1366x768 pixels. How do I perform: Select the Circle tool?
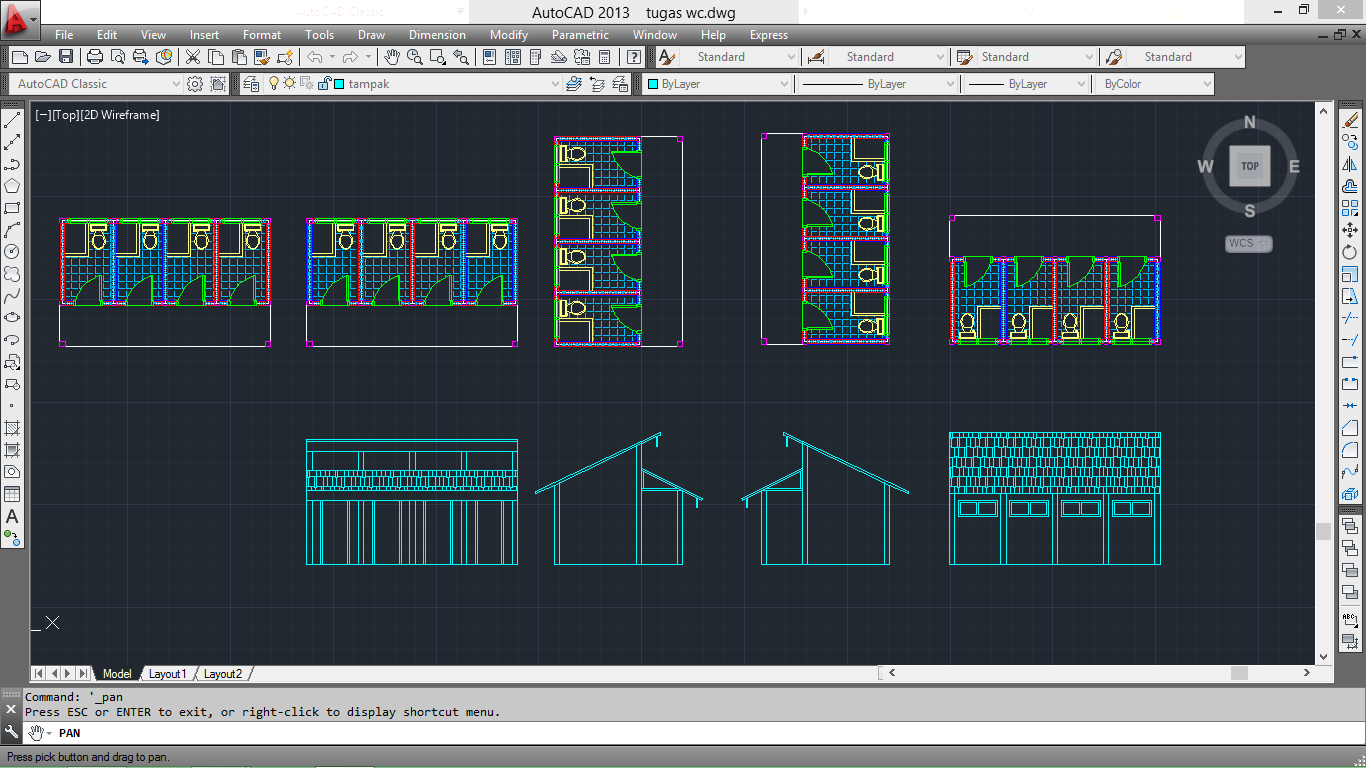(x=12, y=252)
